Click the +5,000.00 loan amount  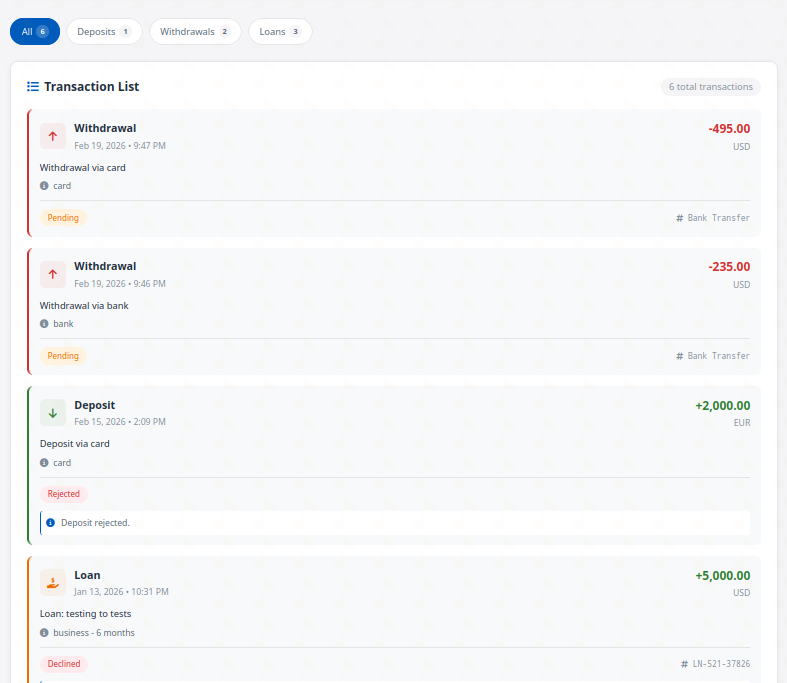[723, 576]
